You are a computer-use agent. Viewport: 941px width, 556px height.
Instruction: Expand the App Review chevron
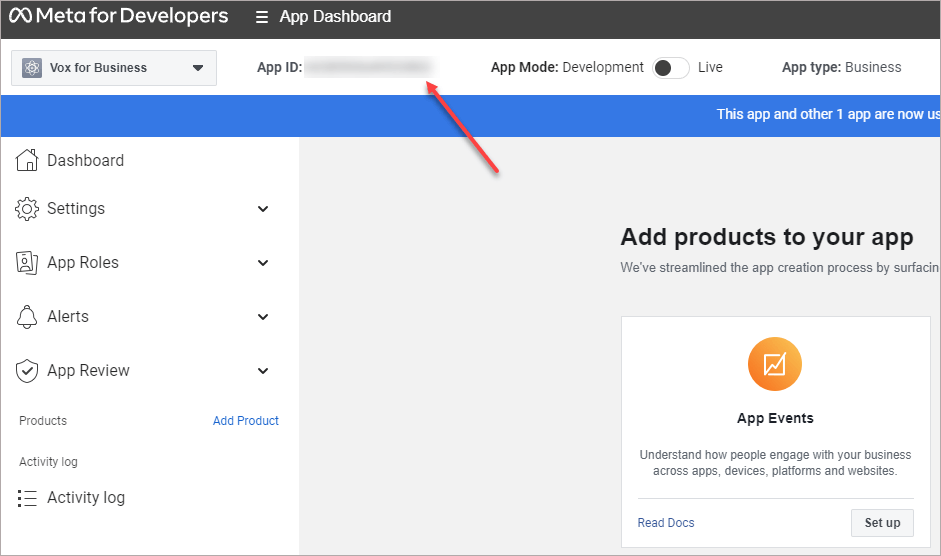[263, 371]
